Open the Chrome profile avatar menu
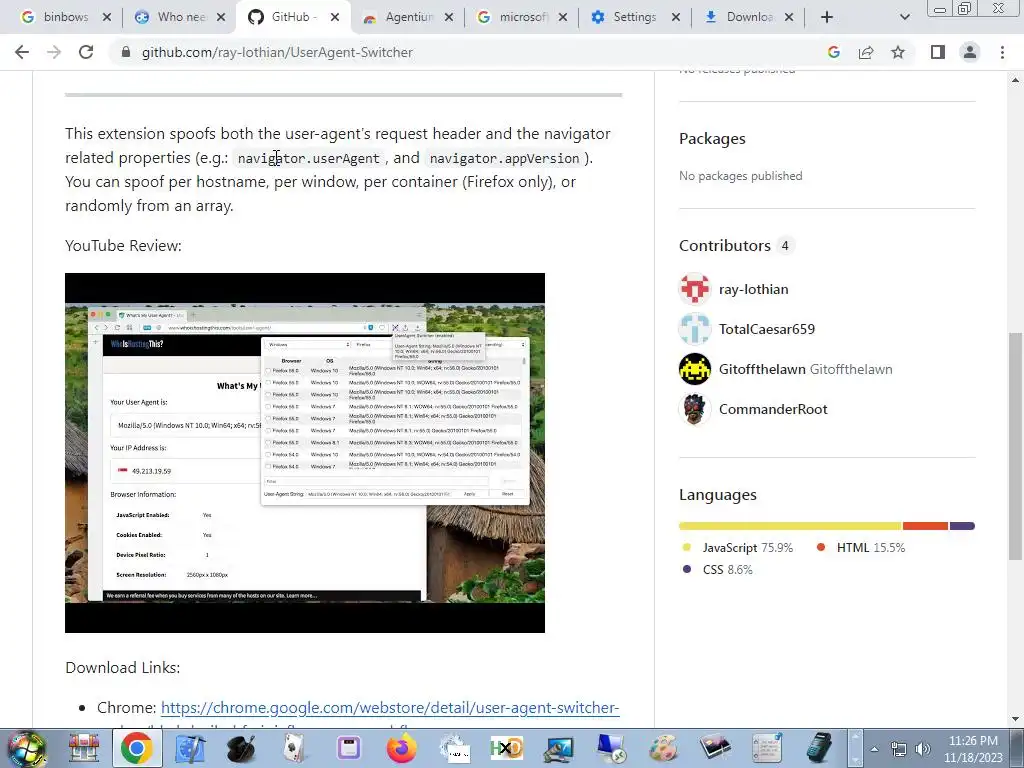 (x=970, y=52)
